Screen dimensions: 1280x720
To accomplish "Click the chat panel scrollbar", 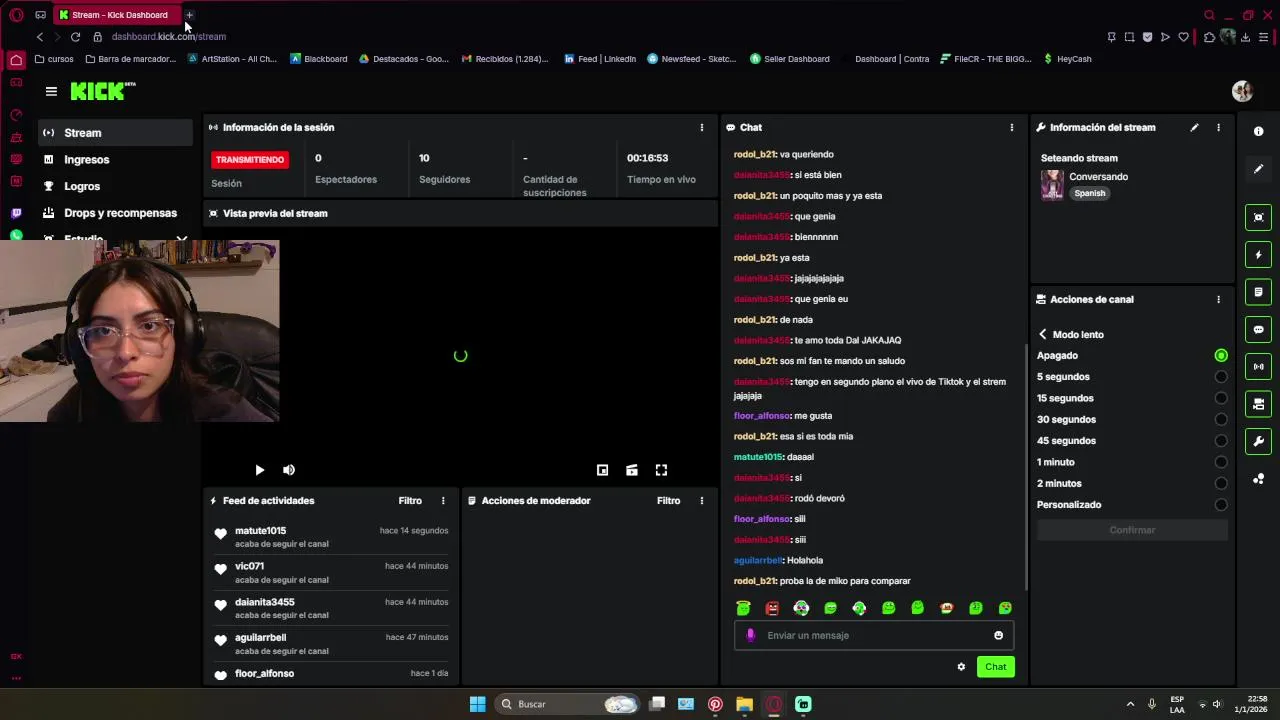I will 1026,468.
